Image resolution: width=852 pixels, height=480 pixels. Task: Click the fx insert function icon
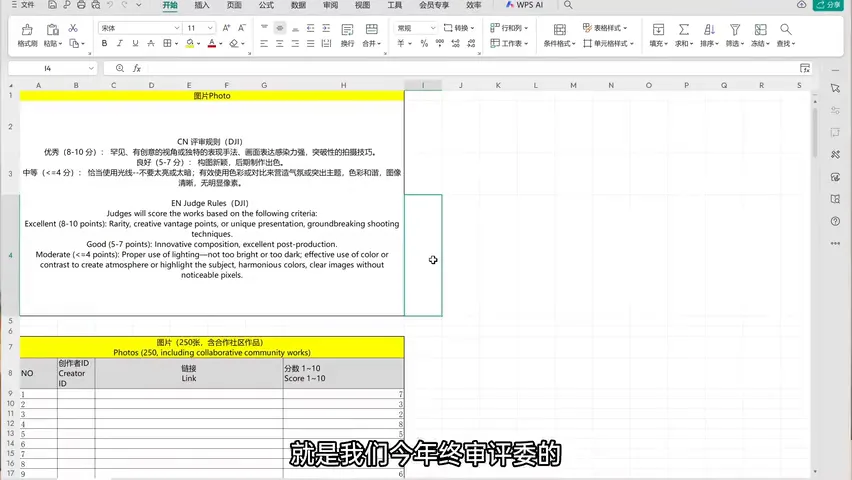[x=137, y=68]
